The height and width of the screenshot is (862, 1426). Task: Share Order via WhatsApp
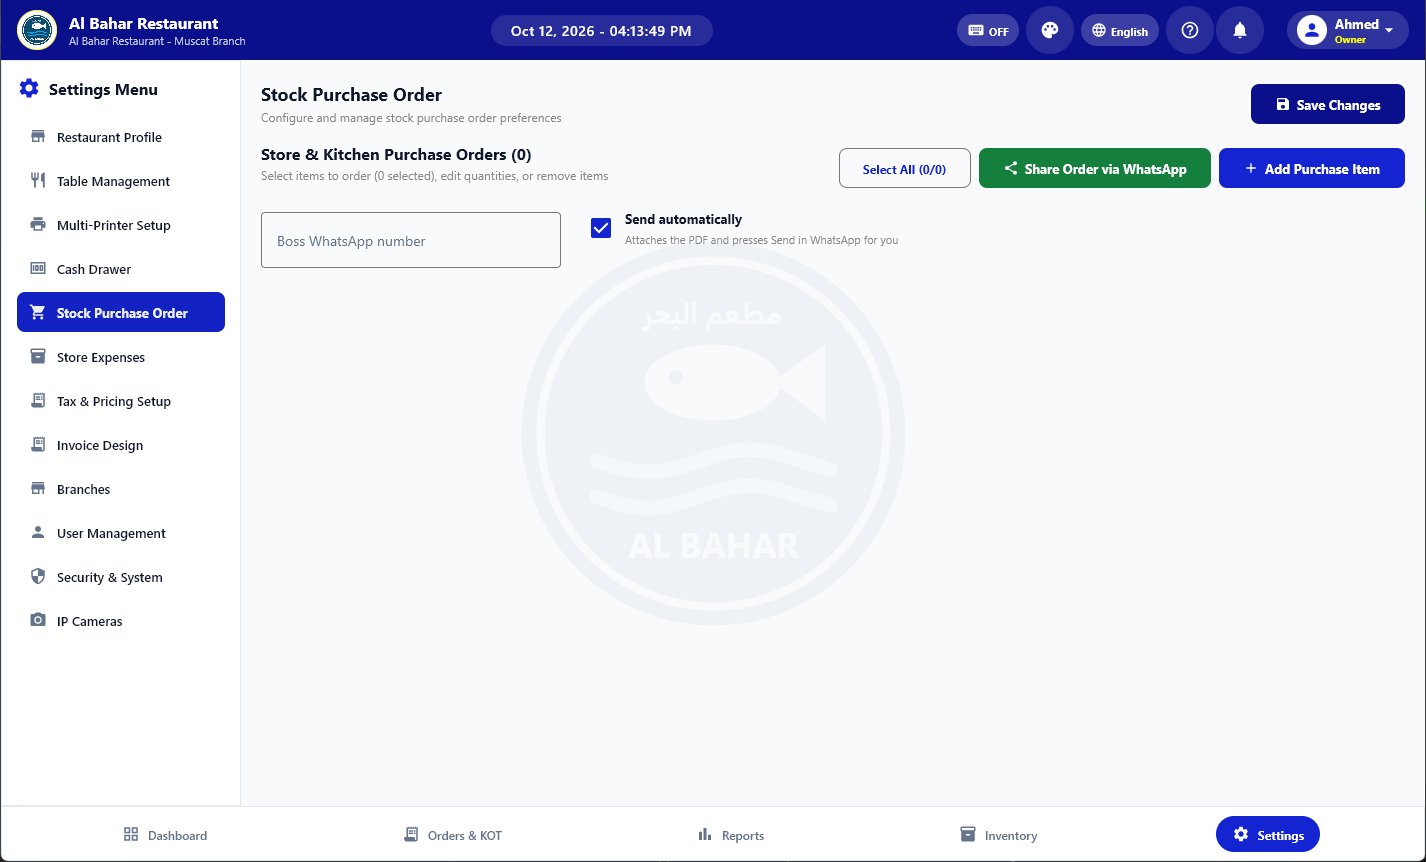[1095, 168]
